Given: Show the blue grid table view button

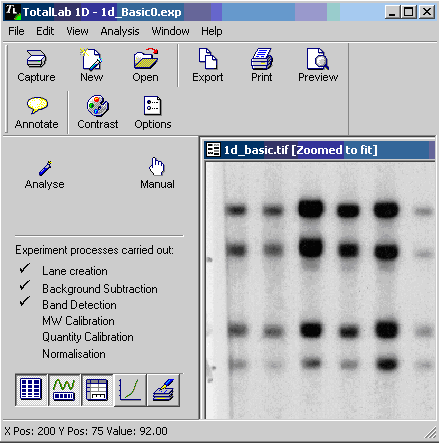Looking at the screenshot, I should click(31, 389).
